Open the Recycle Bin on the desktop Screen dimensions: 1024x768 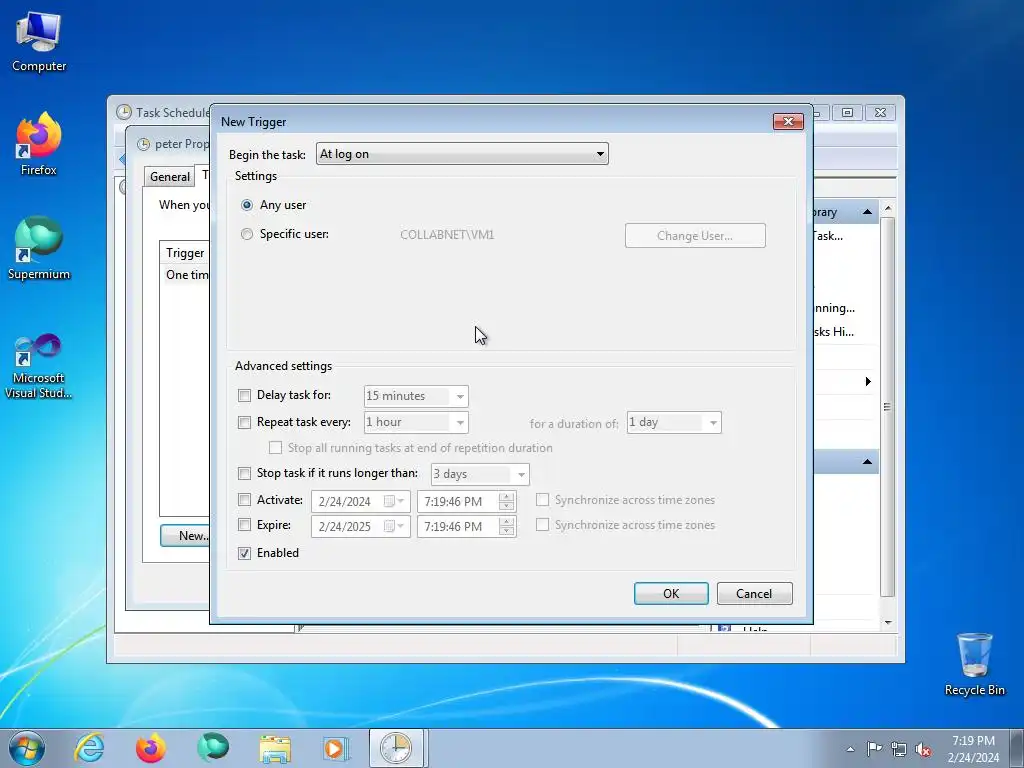point(974,664)
